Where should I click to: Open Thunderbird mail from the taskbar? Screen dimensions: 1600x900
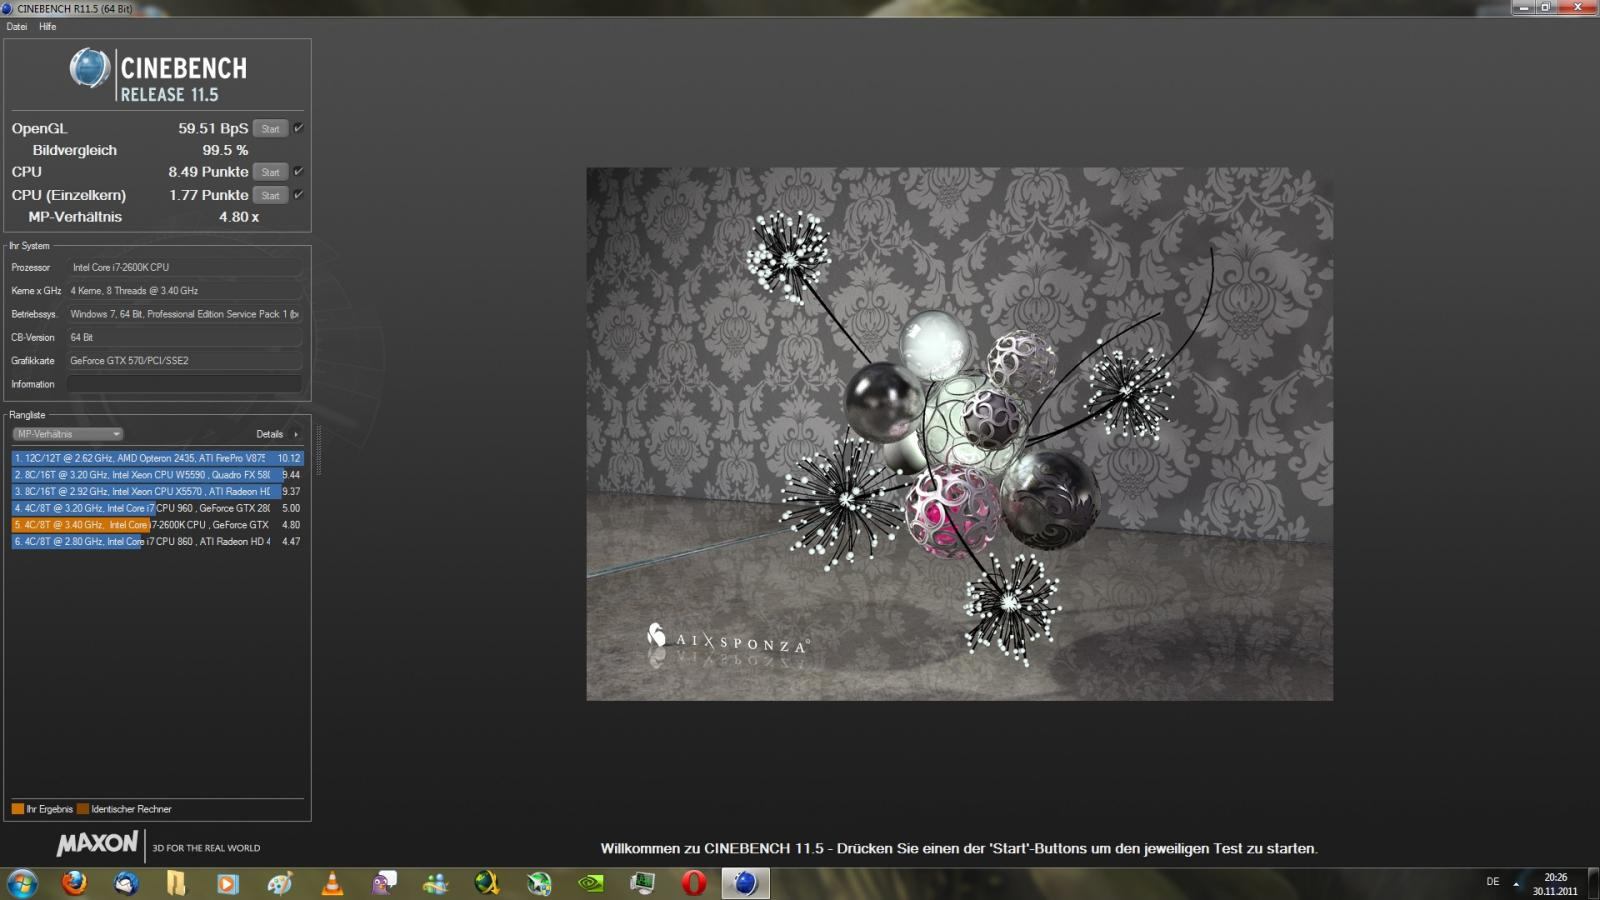[x=126, y=883]
